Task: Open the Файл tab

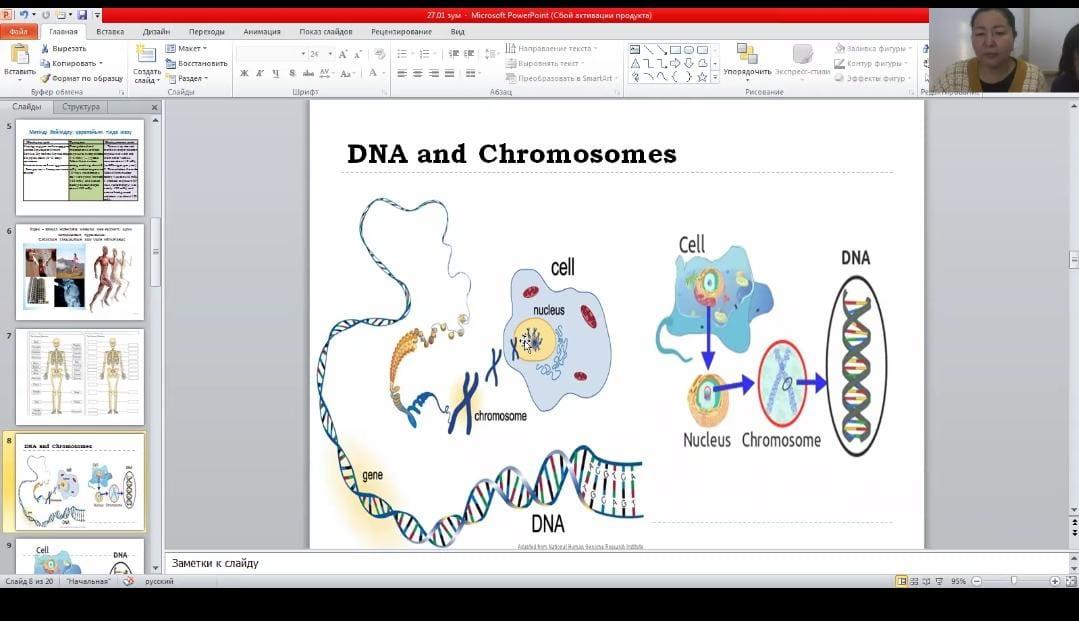Action: tap(19, 32)
